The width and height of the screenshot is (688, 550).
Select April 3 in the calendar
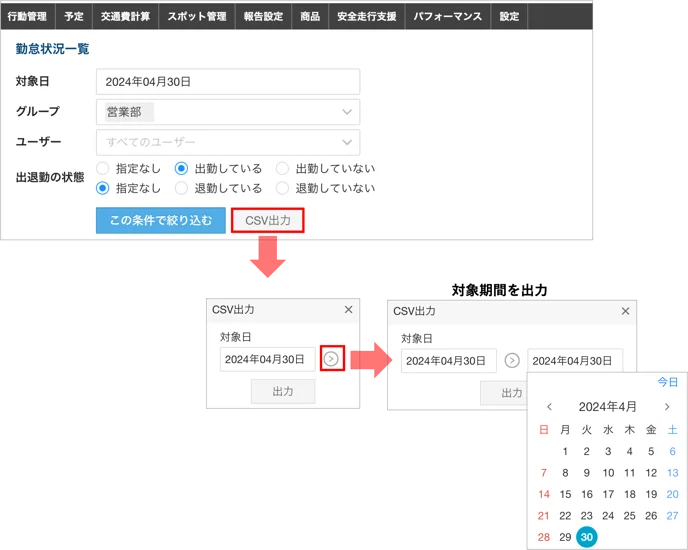click(608, 451)
